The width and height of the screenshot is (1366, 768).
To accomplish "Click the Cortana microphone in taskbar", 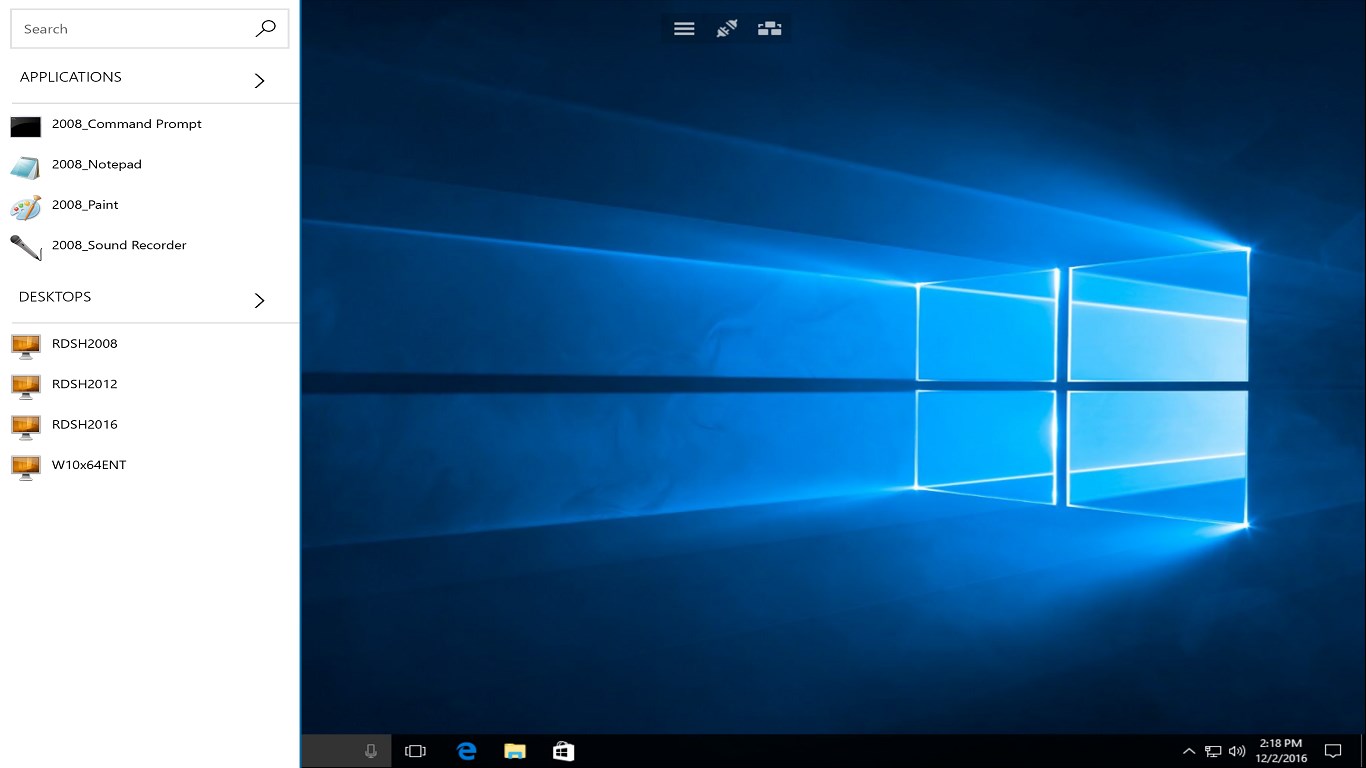I will [371, 751].
